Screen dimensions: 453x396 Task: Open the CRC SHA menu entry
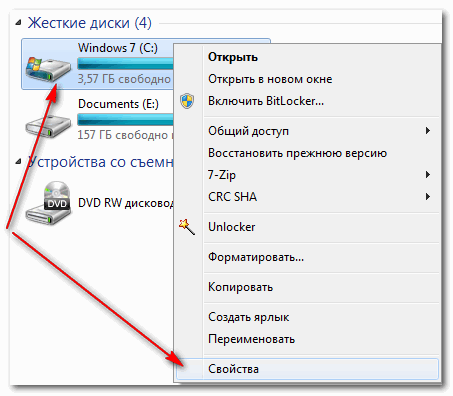click(x=307, y=197)
